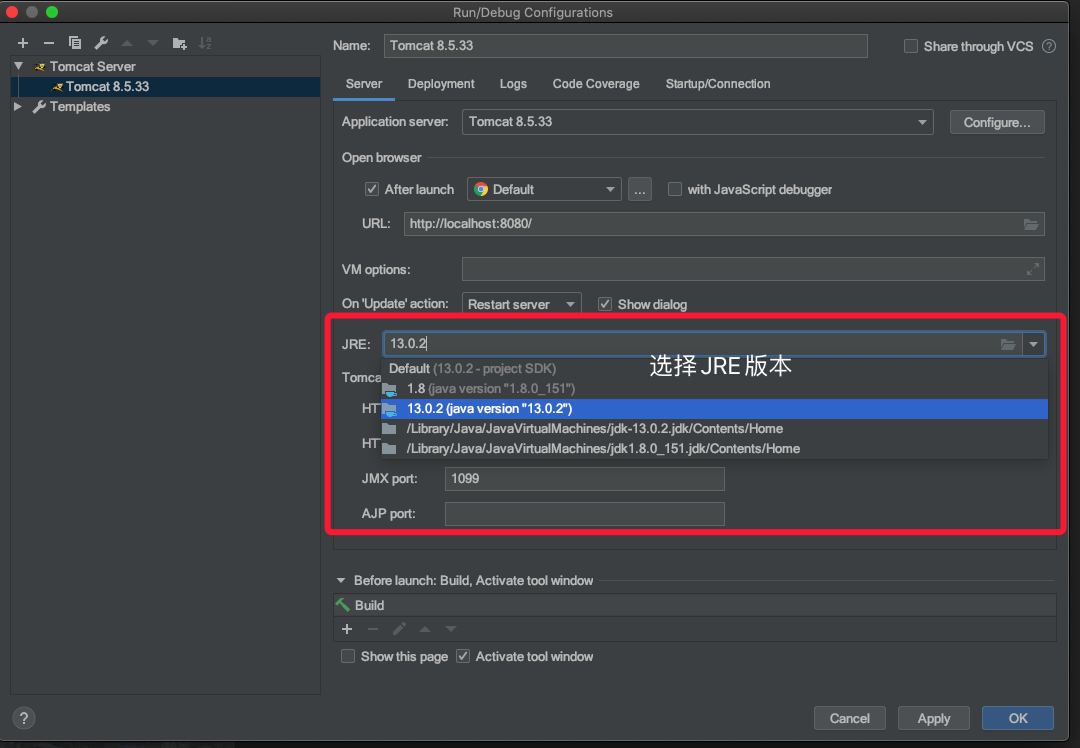Add a new configuration with the plus icon
1080x748 pixels.
pyautogui.click(x=23, y=43)
